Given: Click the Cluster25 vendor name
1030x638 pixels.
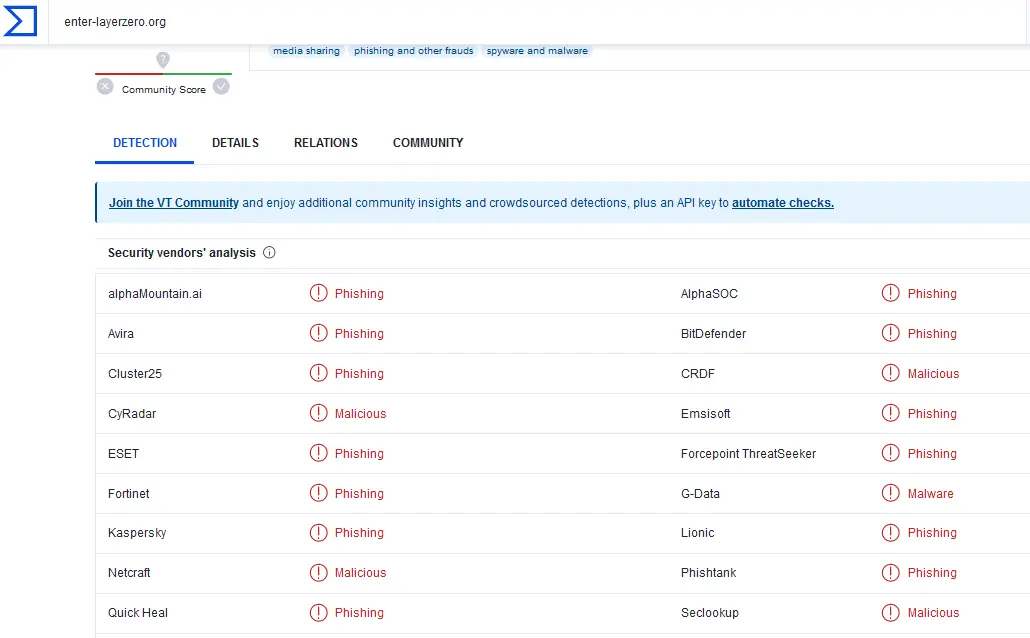Looking at the screenshot, I should pos(135,374).
